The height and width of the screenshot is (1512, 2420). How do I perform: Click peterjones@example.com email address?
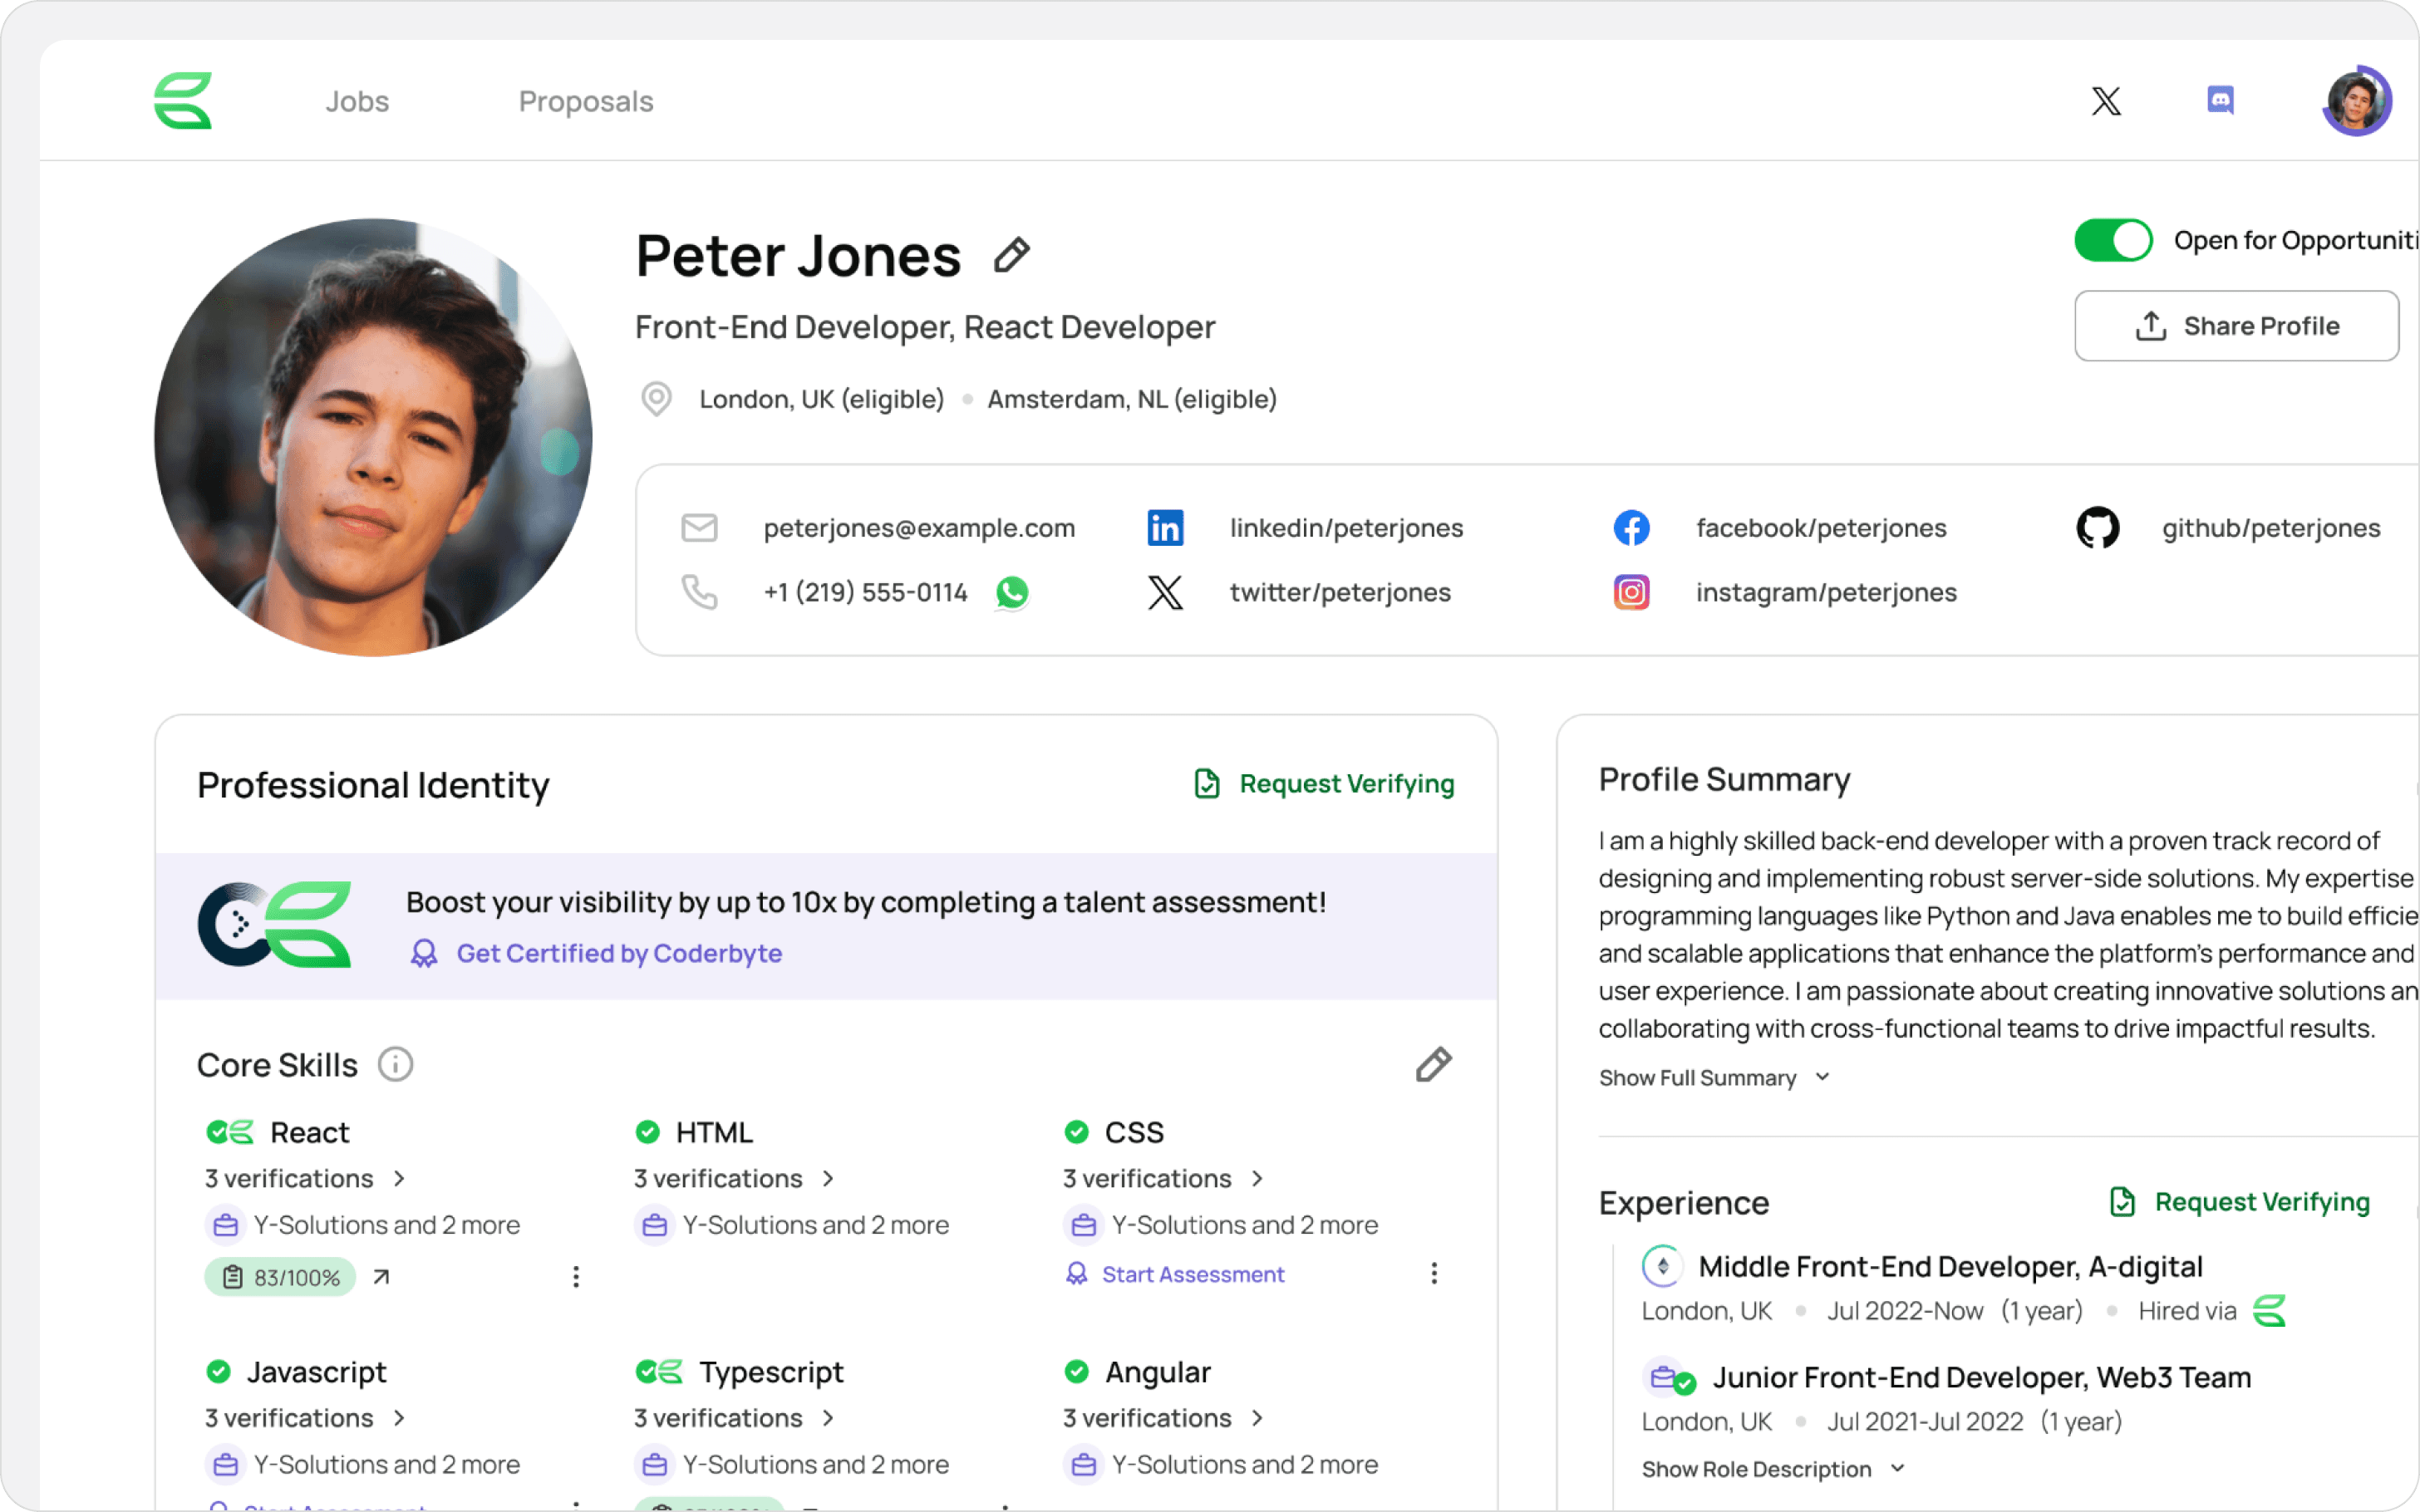[919, 527]
